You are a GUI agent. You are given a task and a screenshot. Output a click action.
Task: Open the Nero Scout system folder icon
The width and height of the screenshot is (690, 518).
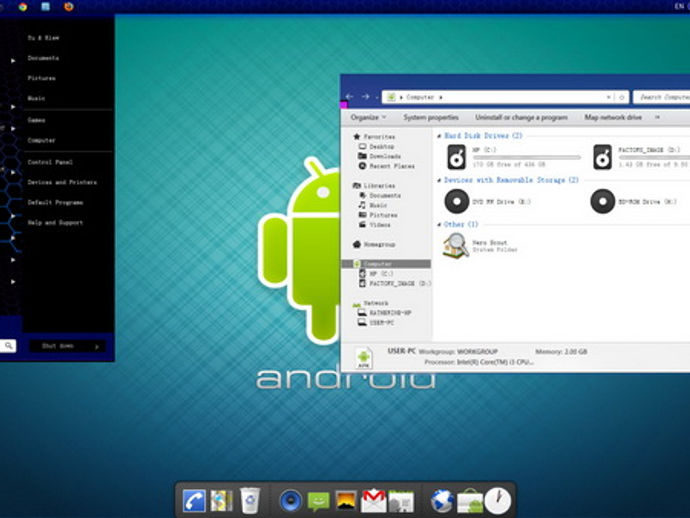click(456, 246)
